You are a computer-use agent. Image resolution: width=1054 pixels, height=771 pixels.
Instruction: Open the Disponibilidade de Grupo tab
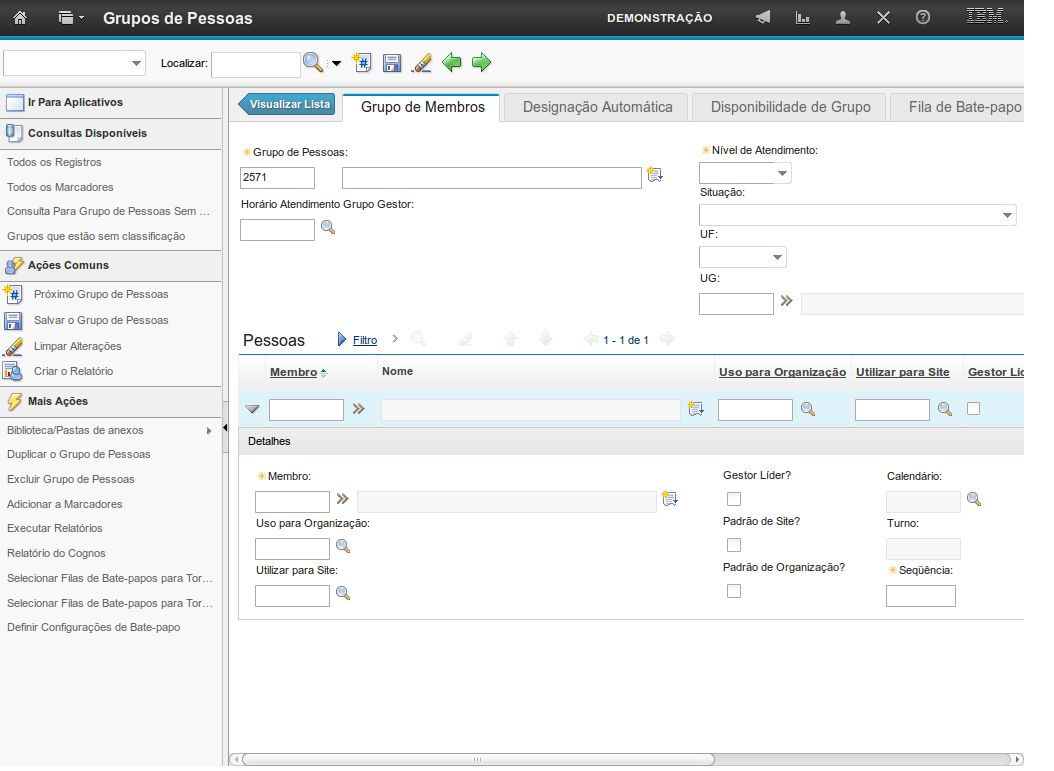tap(790, 107)
